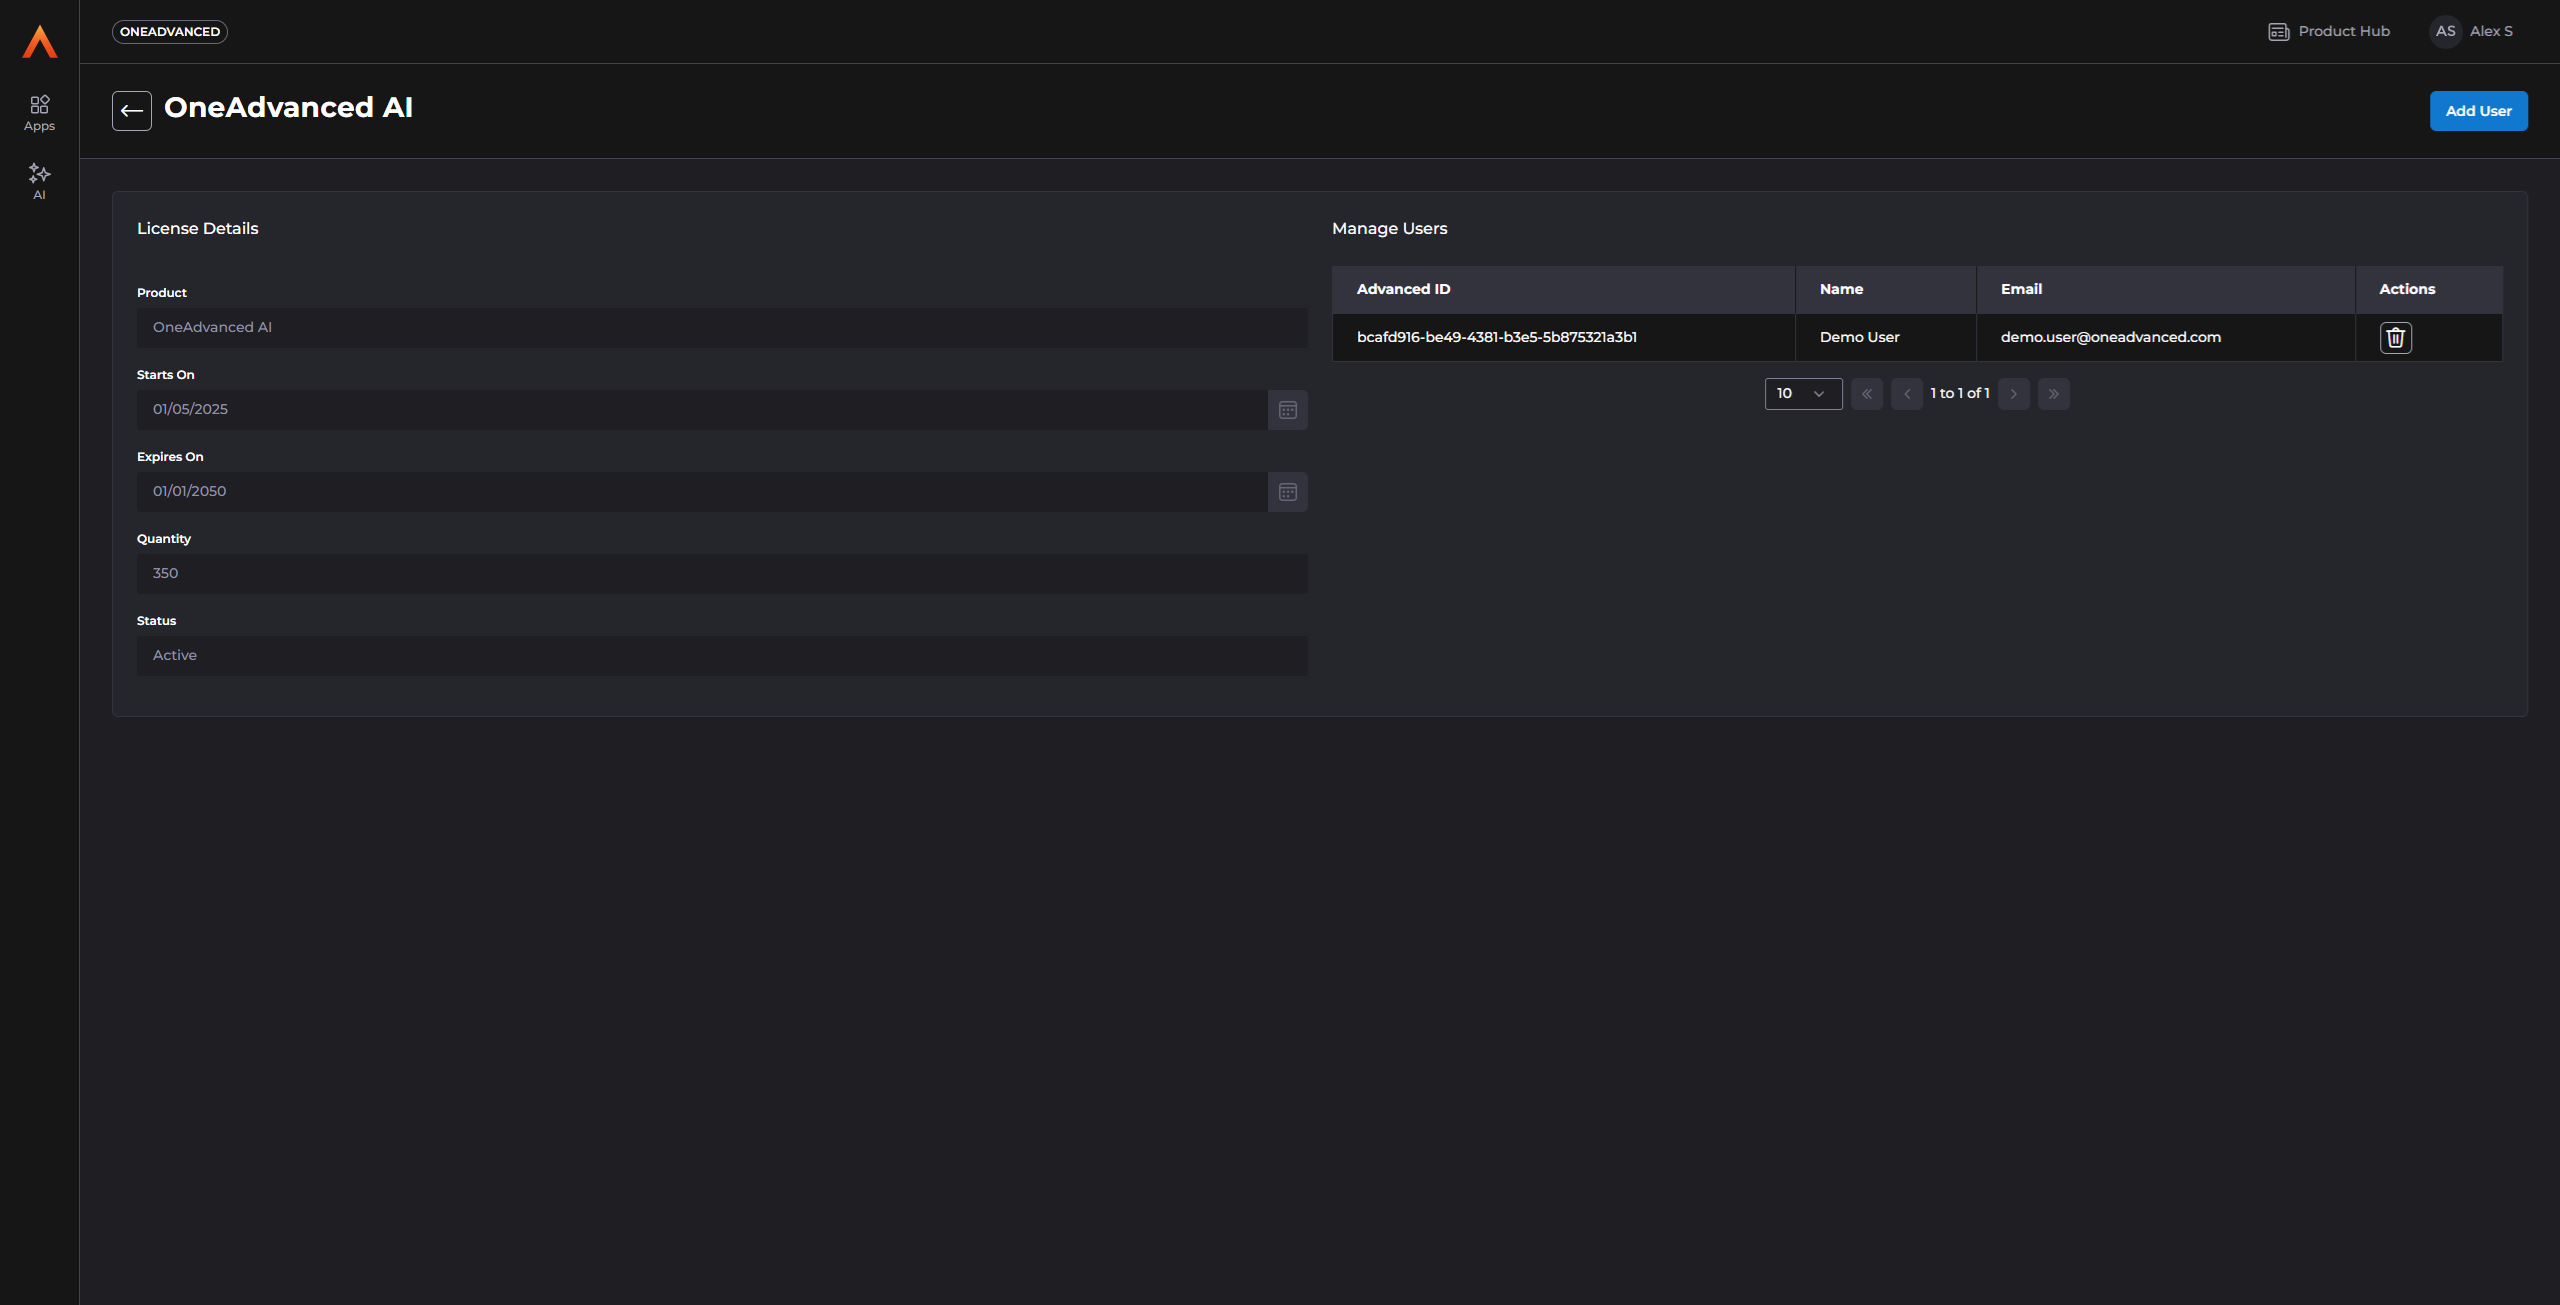Select the ID bcafd916-be49-4381-b3e5-5b875321a3b1
Viewport: 2560px width, 1305px height.
[x=1496, y=338]
